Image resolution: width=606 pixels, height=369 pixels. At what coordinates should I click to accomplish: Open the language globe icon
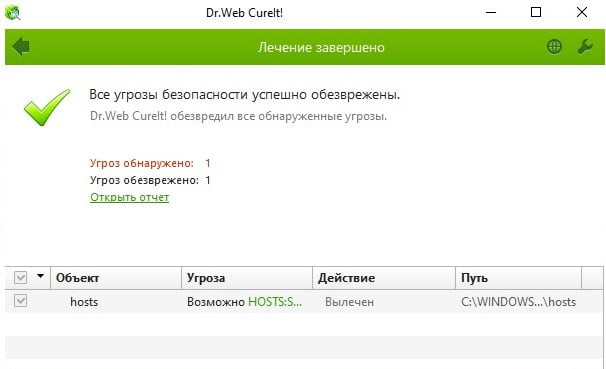pos(555,47)
